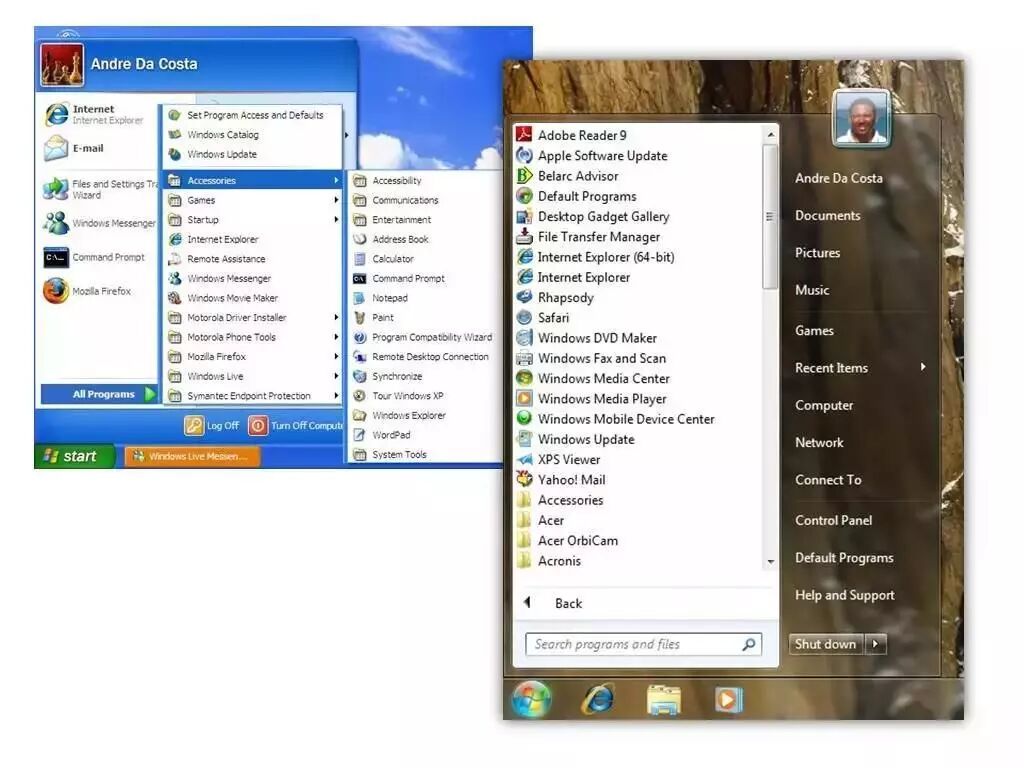Open Adobe Reader 9 icon in Windows 7 menu
This screenshot has width=1024, height=768.
(524, 135)
